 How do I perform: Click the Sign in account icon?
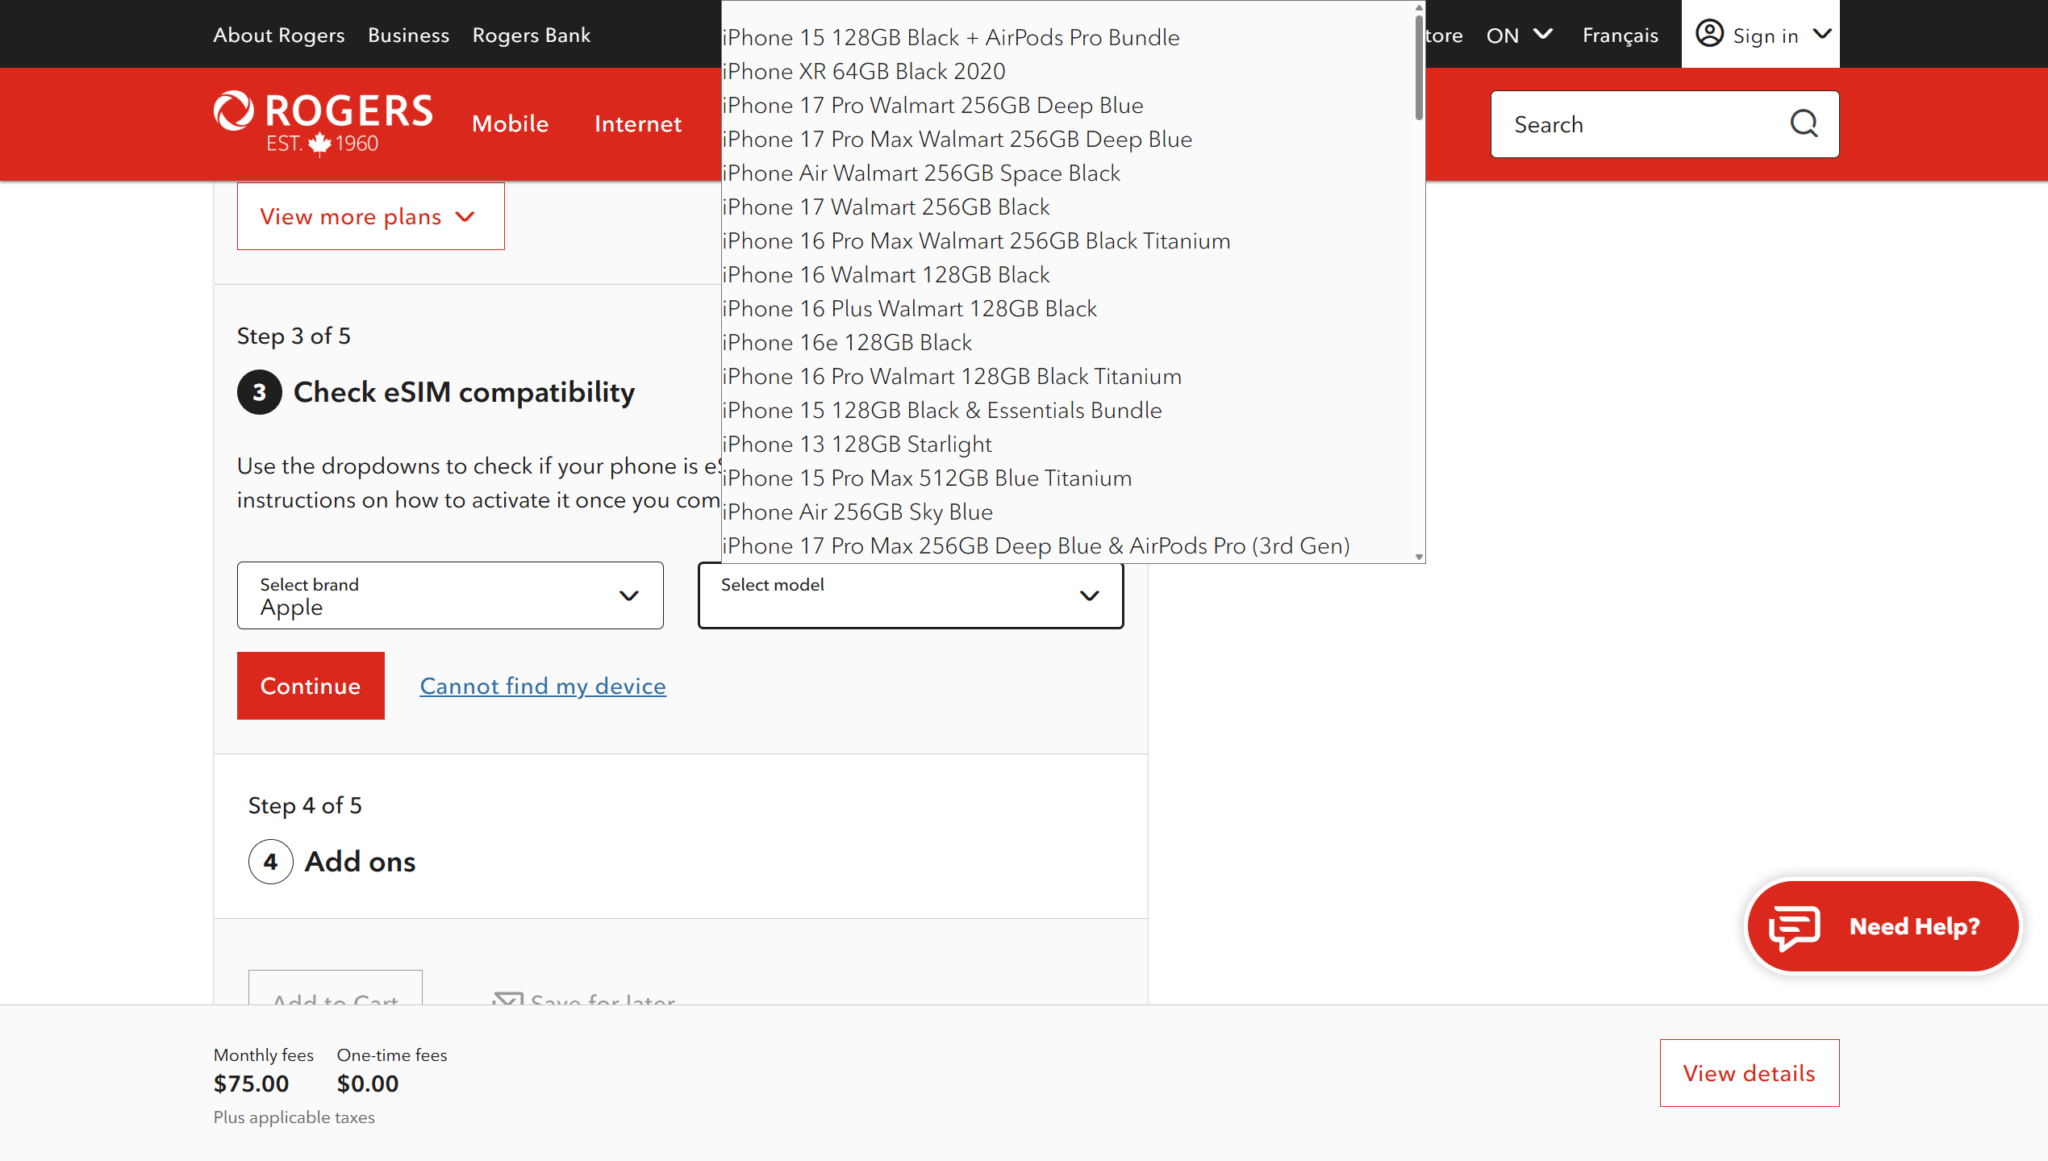[x=1709, y=34]
